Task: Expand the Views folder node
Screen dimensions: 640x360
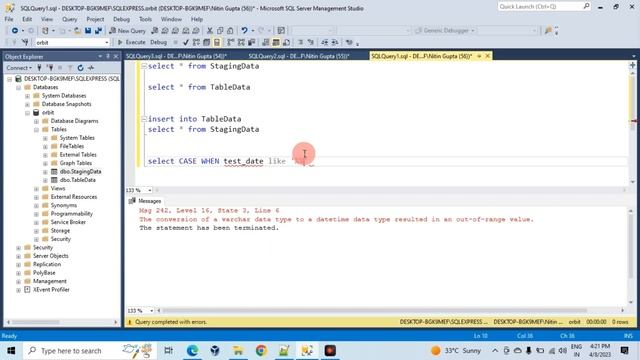Action: point(36,189)
